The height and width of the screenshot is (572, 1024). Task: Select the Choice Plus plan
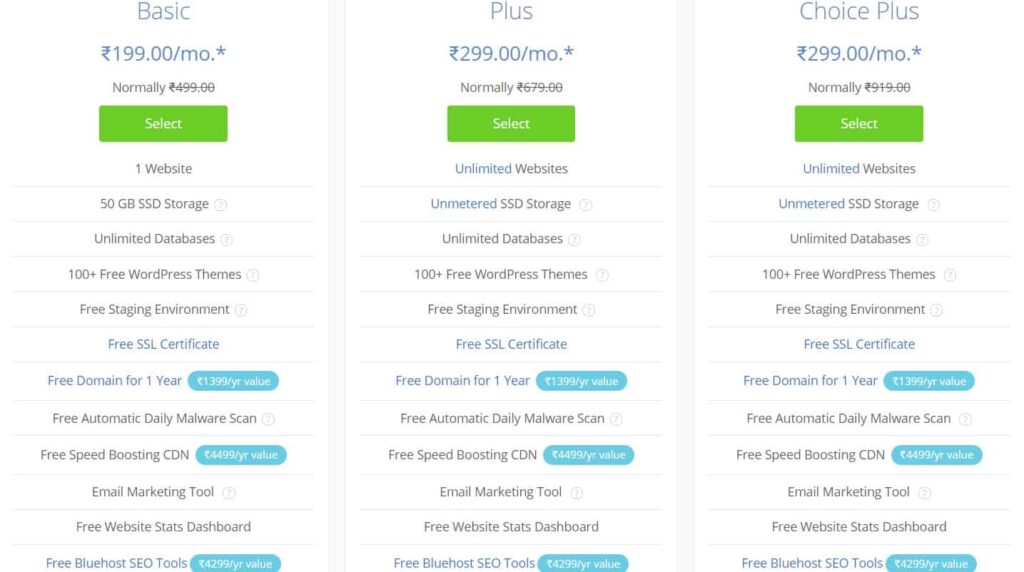(859, 123)
